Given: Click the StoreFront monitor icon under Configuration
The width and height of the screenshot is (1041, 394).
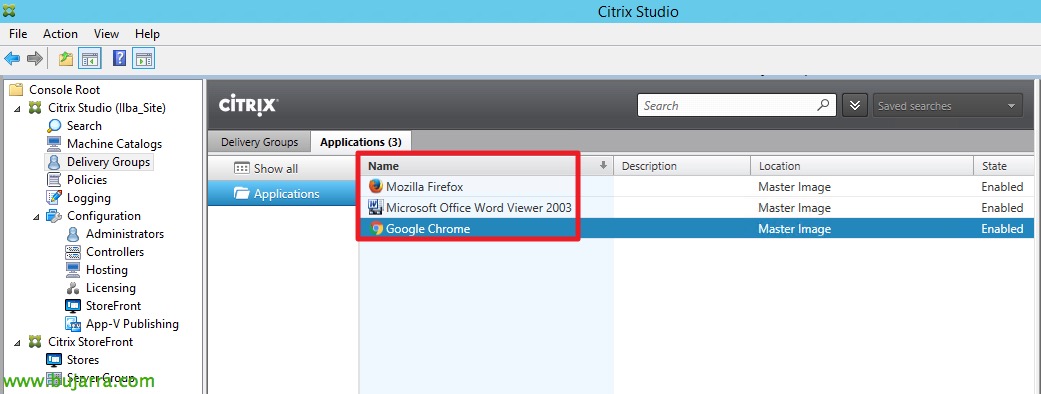Looking at the screenshot, I should (73, 306).
